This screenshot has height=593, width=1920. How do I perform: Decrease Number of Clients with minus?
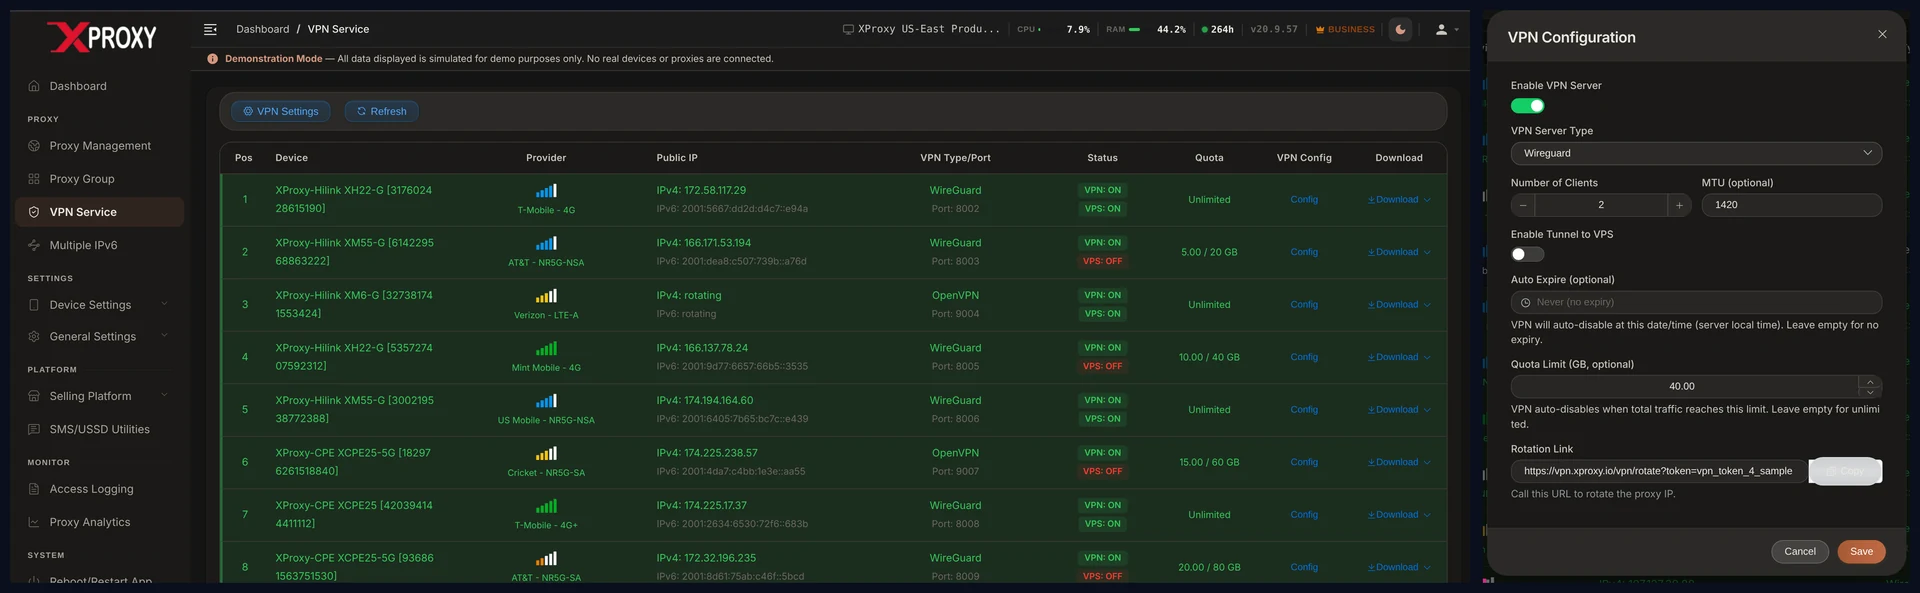(x=1523, y=205)
